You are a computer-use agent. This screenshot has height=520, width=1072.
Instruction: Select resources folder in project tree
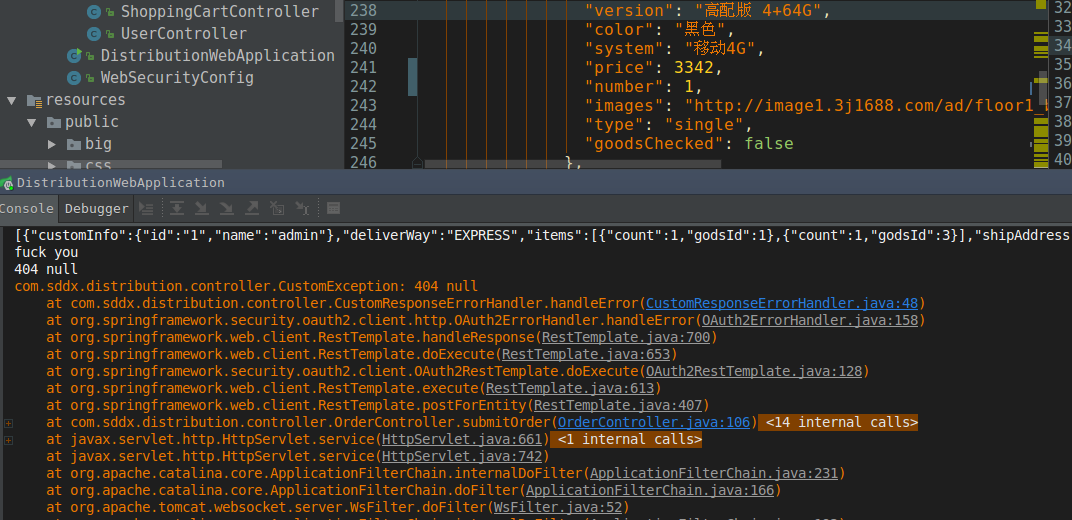pos(85,100)
